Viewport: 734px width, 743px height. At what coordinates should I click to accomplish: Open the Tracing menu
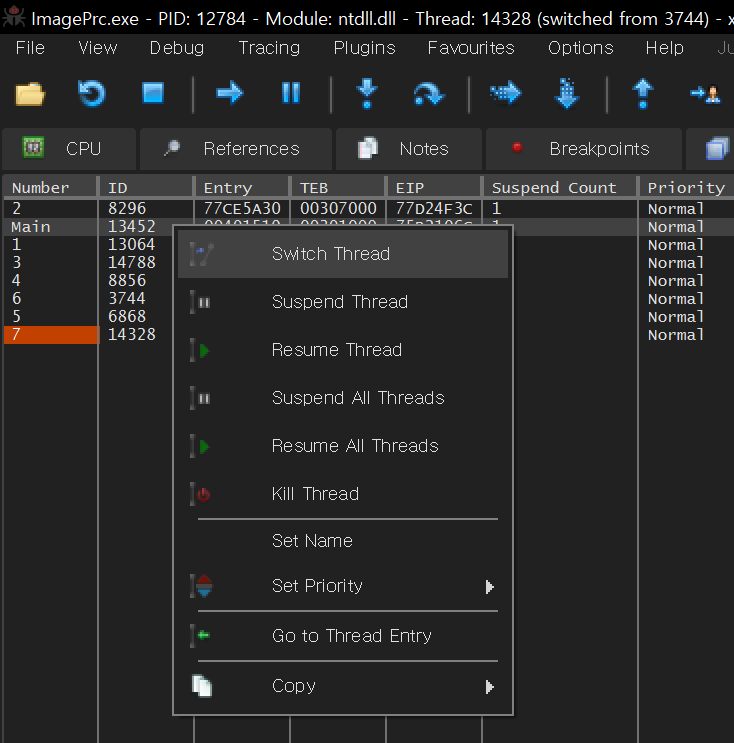(x=269, y=48)
